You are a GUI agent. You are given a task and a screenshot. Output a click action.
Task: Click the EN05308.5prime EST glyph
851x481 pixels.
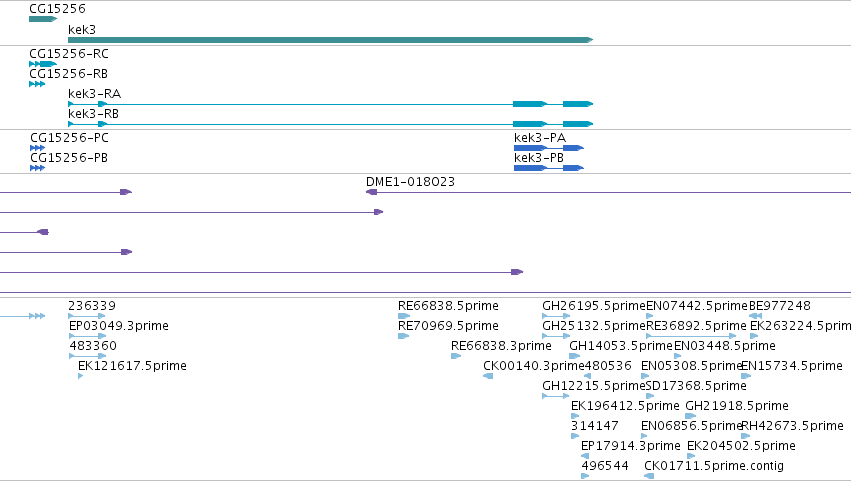(645, 376)
